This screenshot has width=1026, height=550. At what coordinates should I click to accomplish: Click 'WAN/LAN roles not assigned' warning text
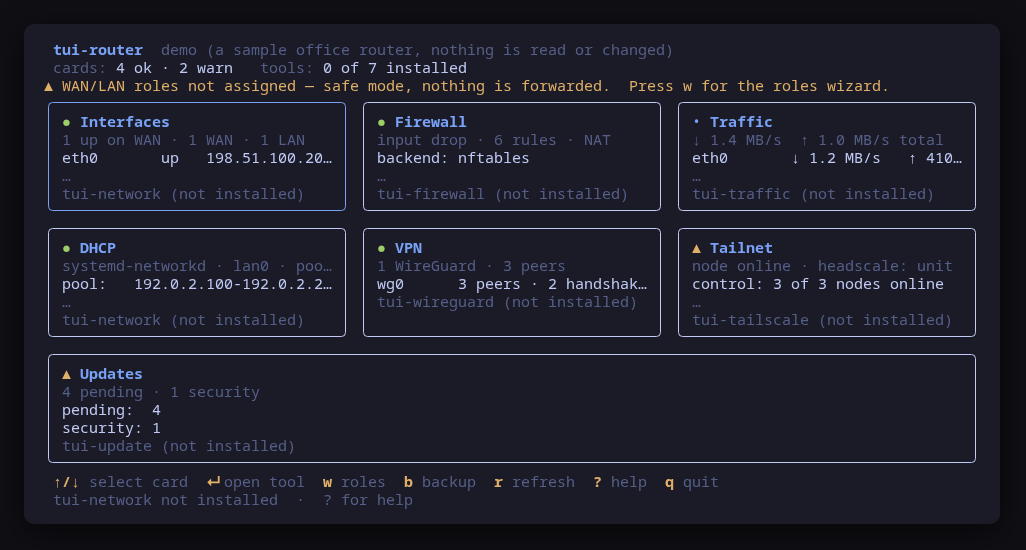pyautogui.click(x=179, y=86)
